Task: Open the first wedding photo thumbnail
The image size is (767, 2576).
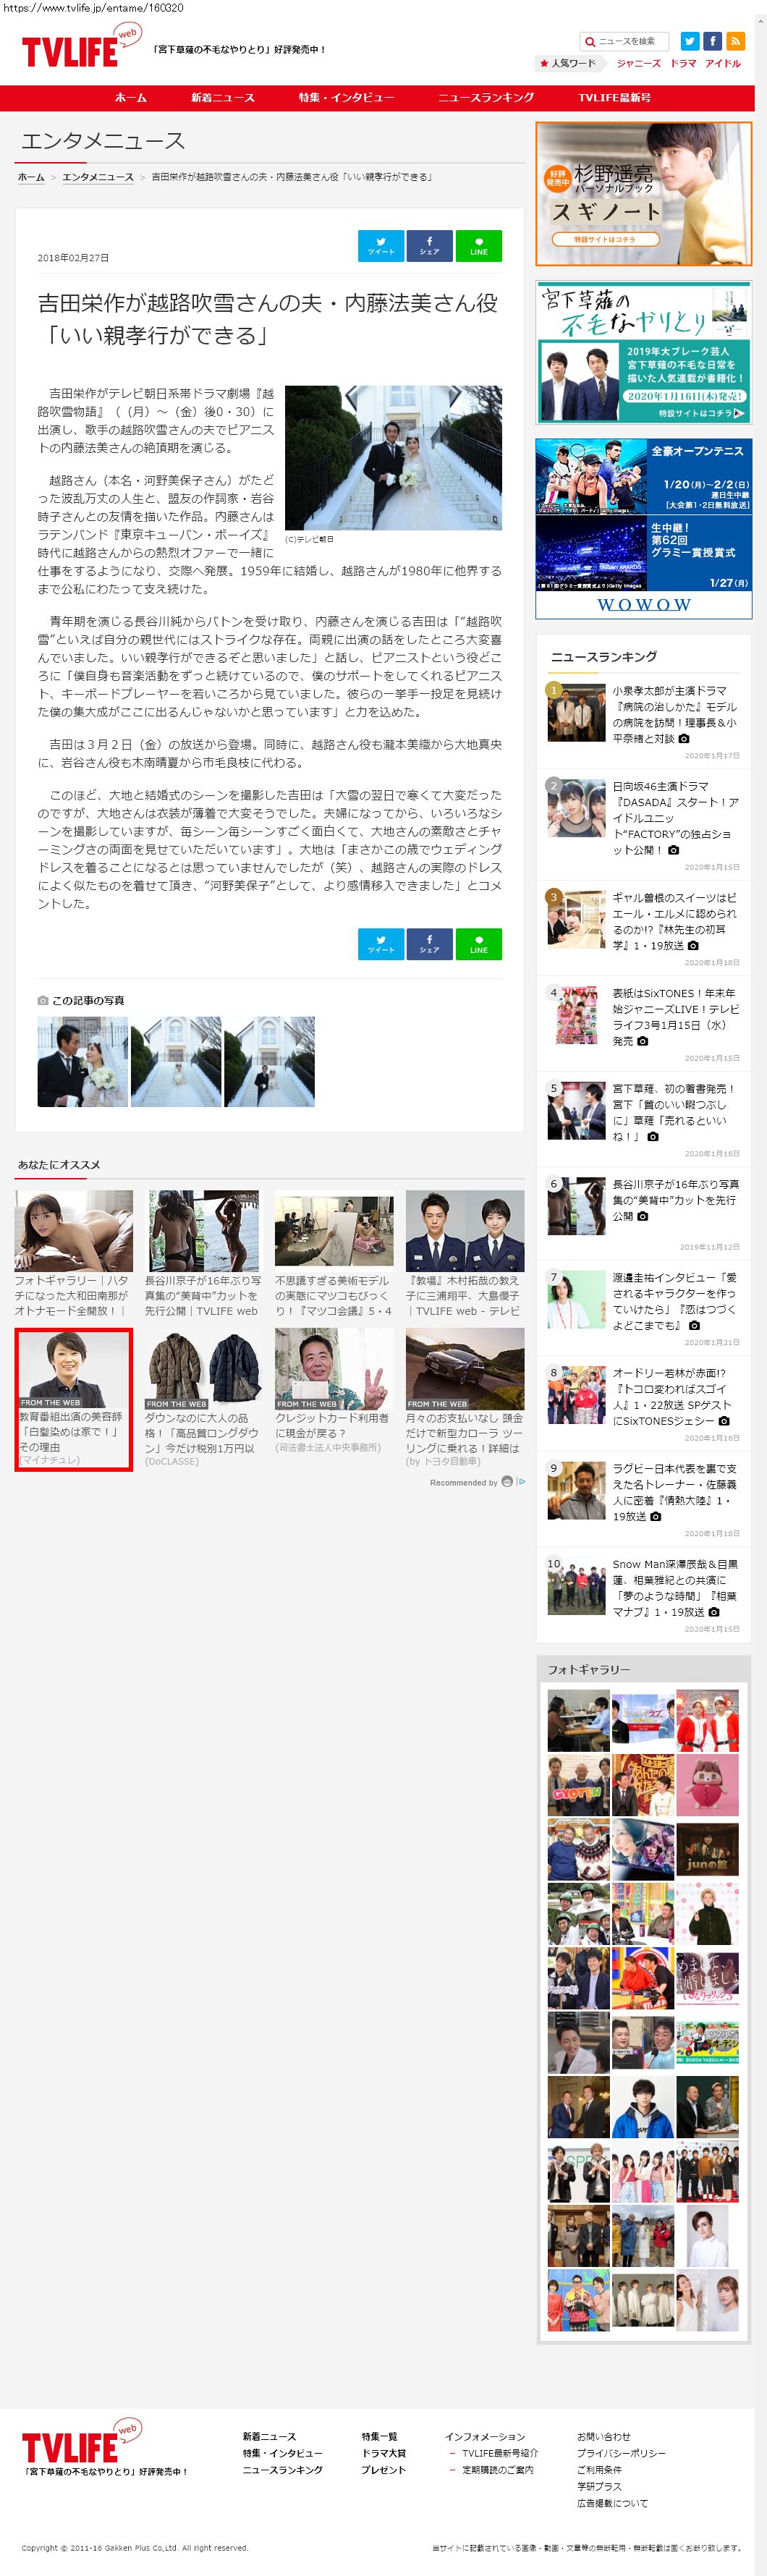Action: pyautogui.click(x=82, y=1061)
